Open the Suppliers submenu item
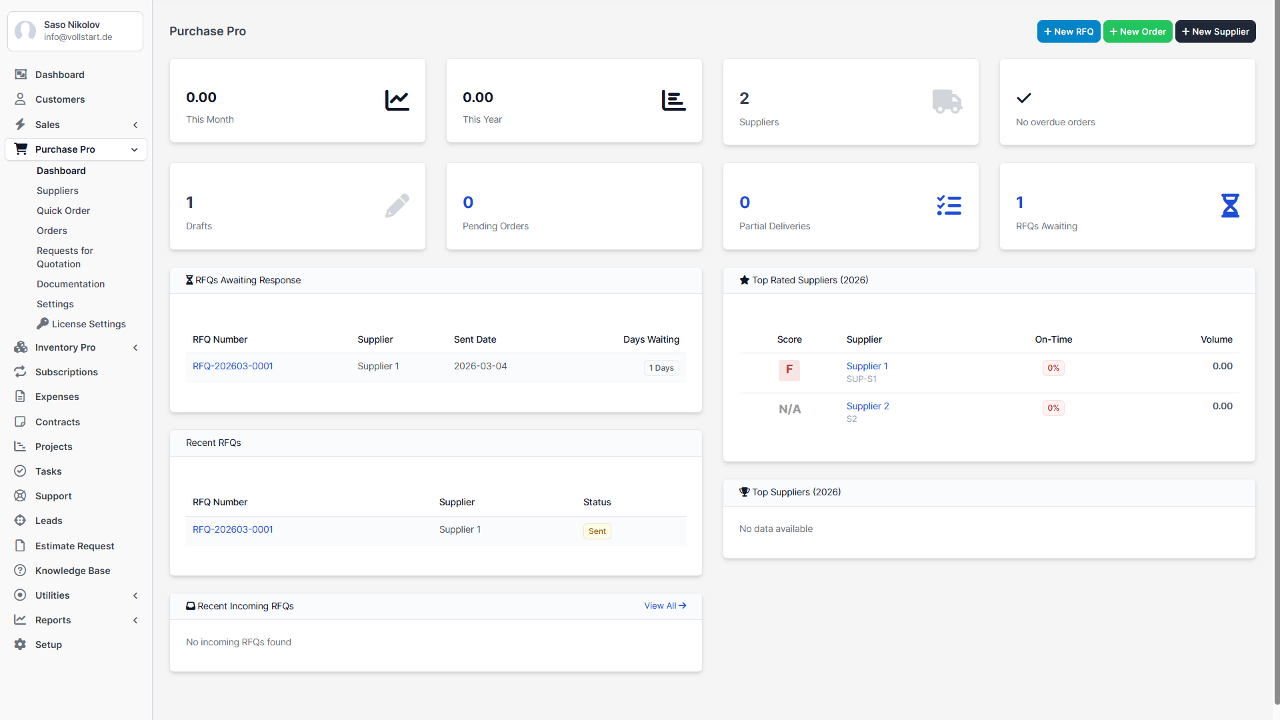Image resolution: width=1280 pixels, height=720 pixels. 58,191
